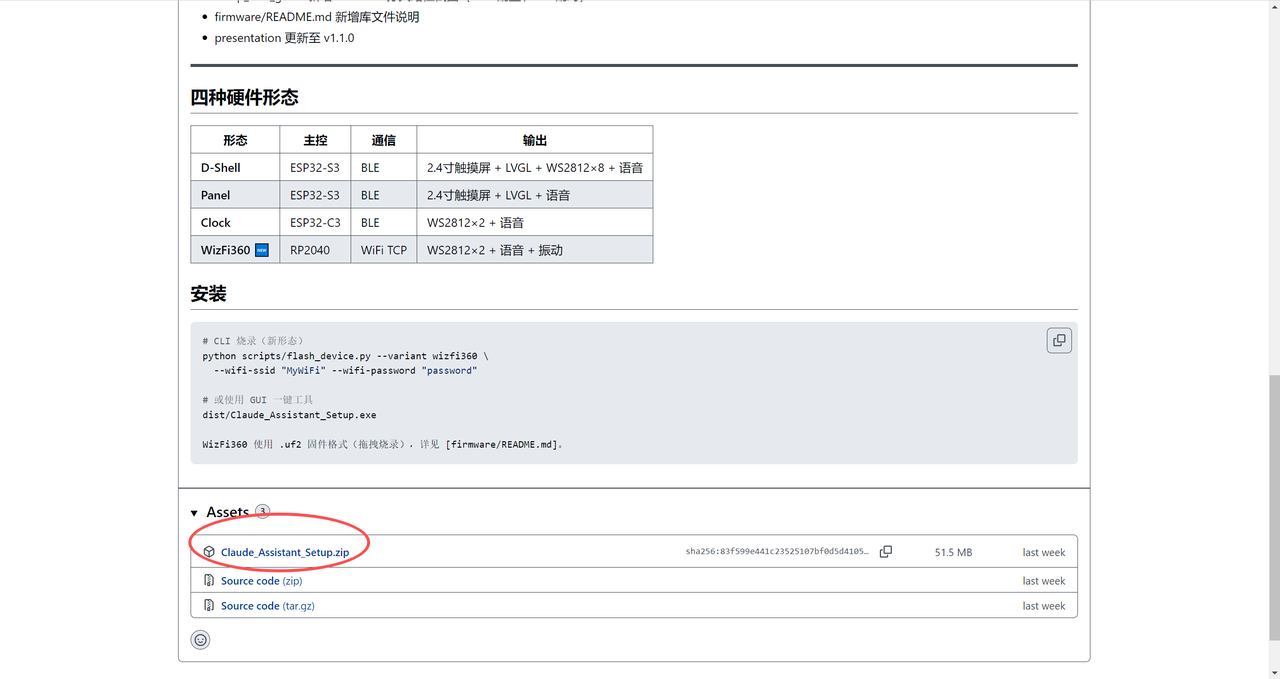Click the 主控 column header
The image size is (1280, 679).
click(x=315, y=140)
